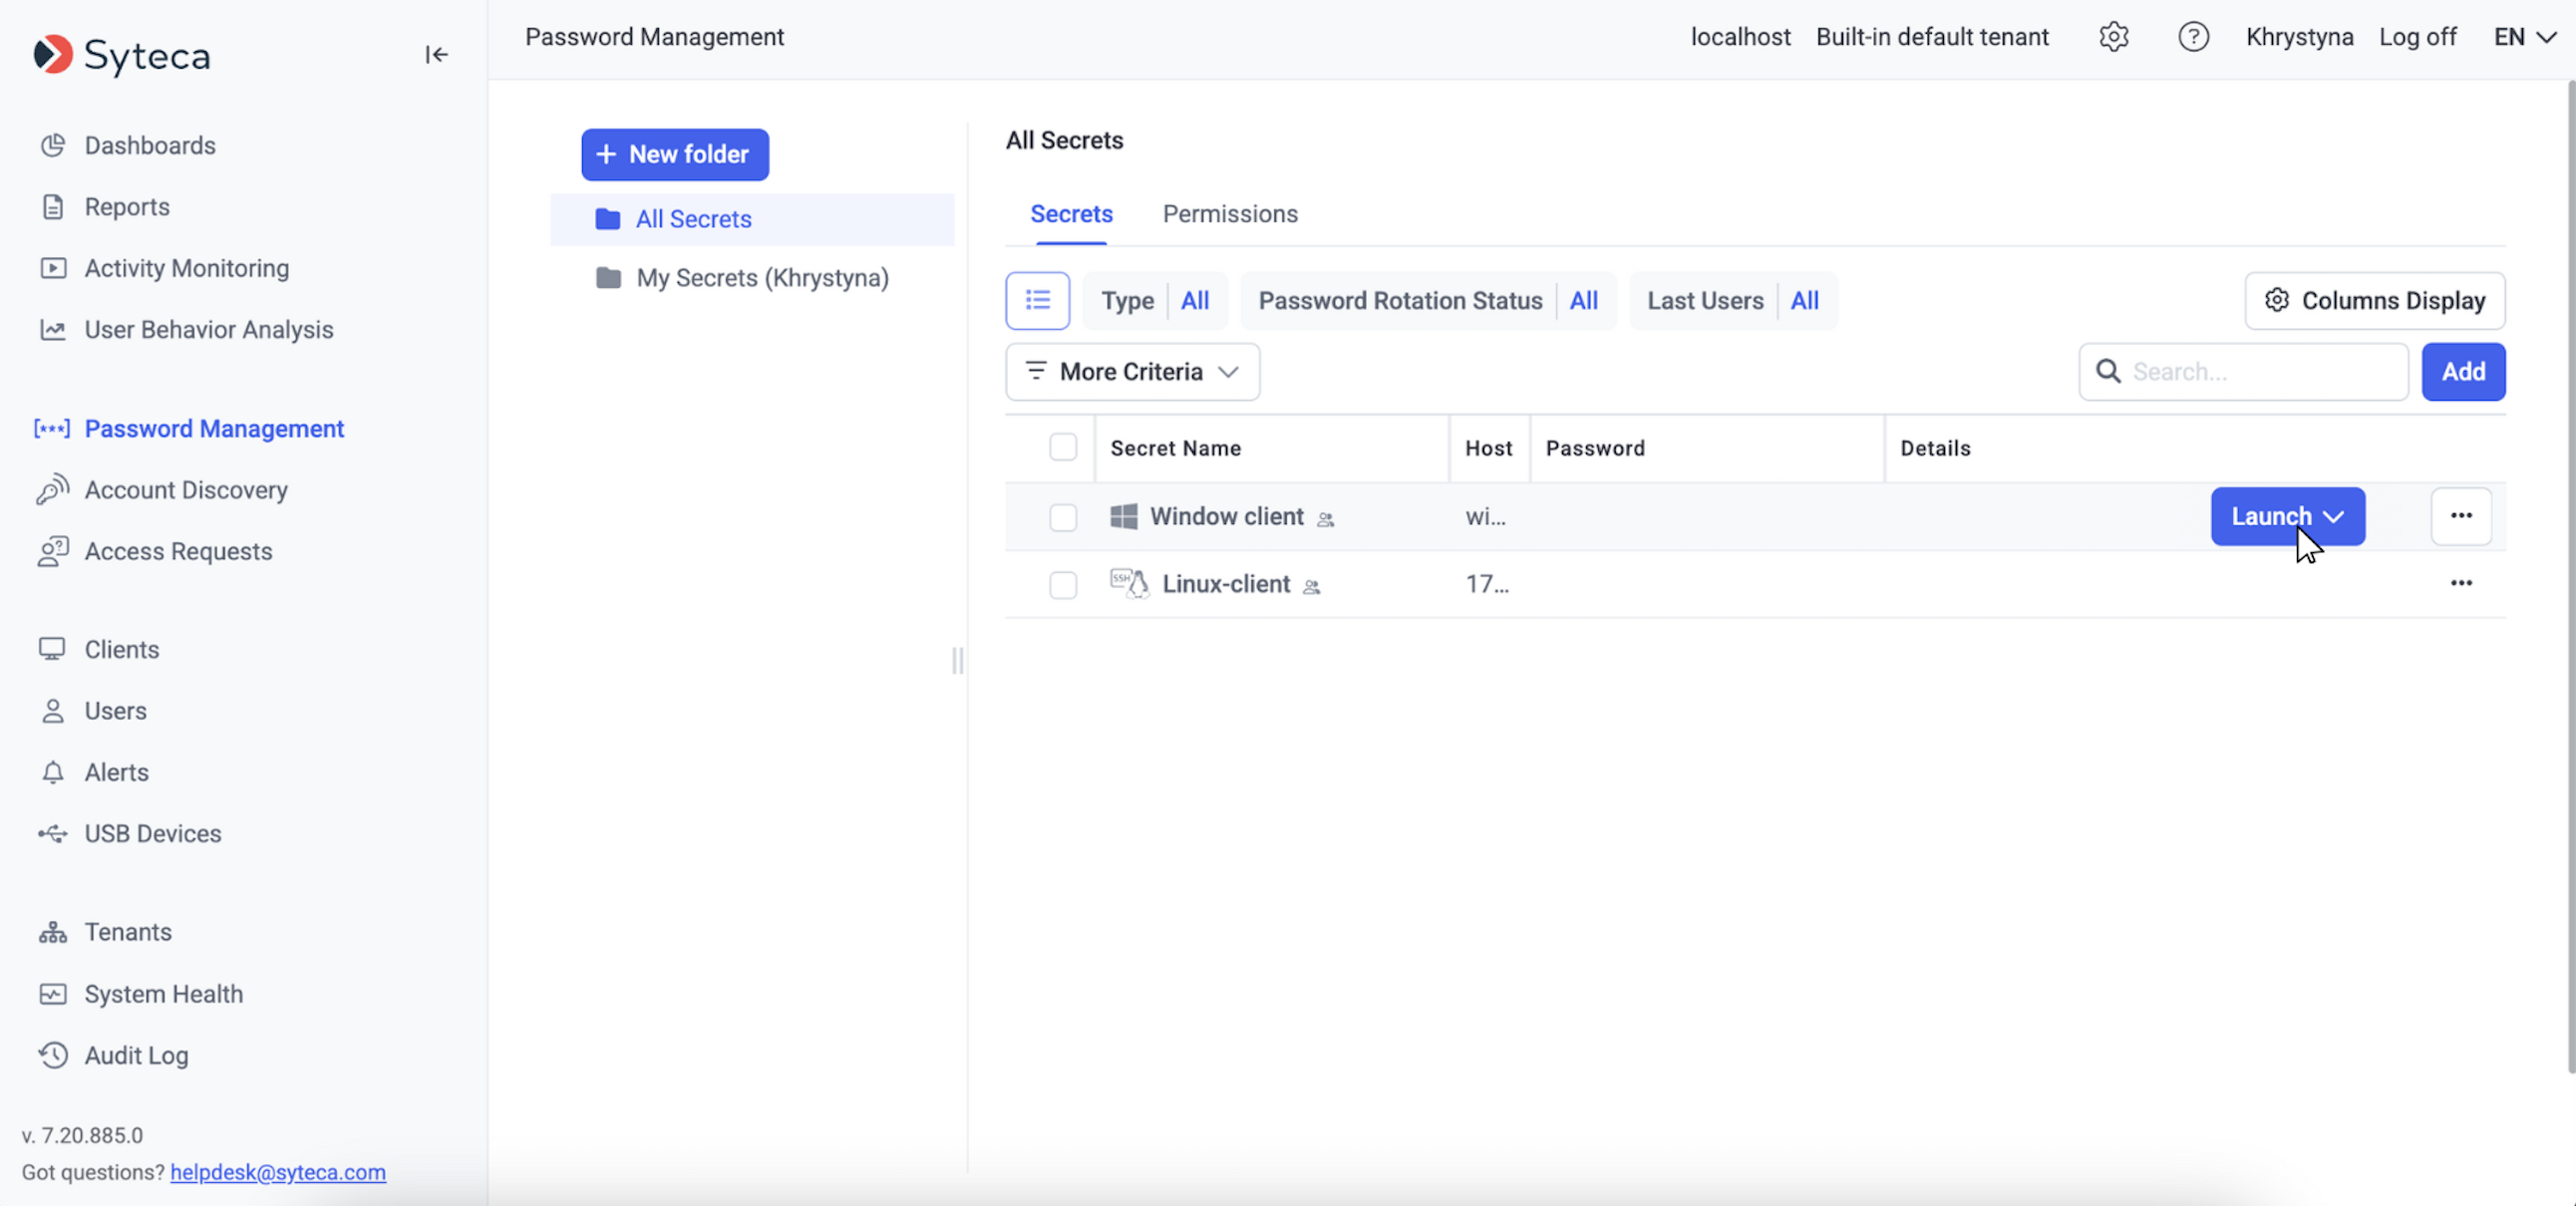
Task: Open the three-dot menu for Window client
Action: [2460, 516]
